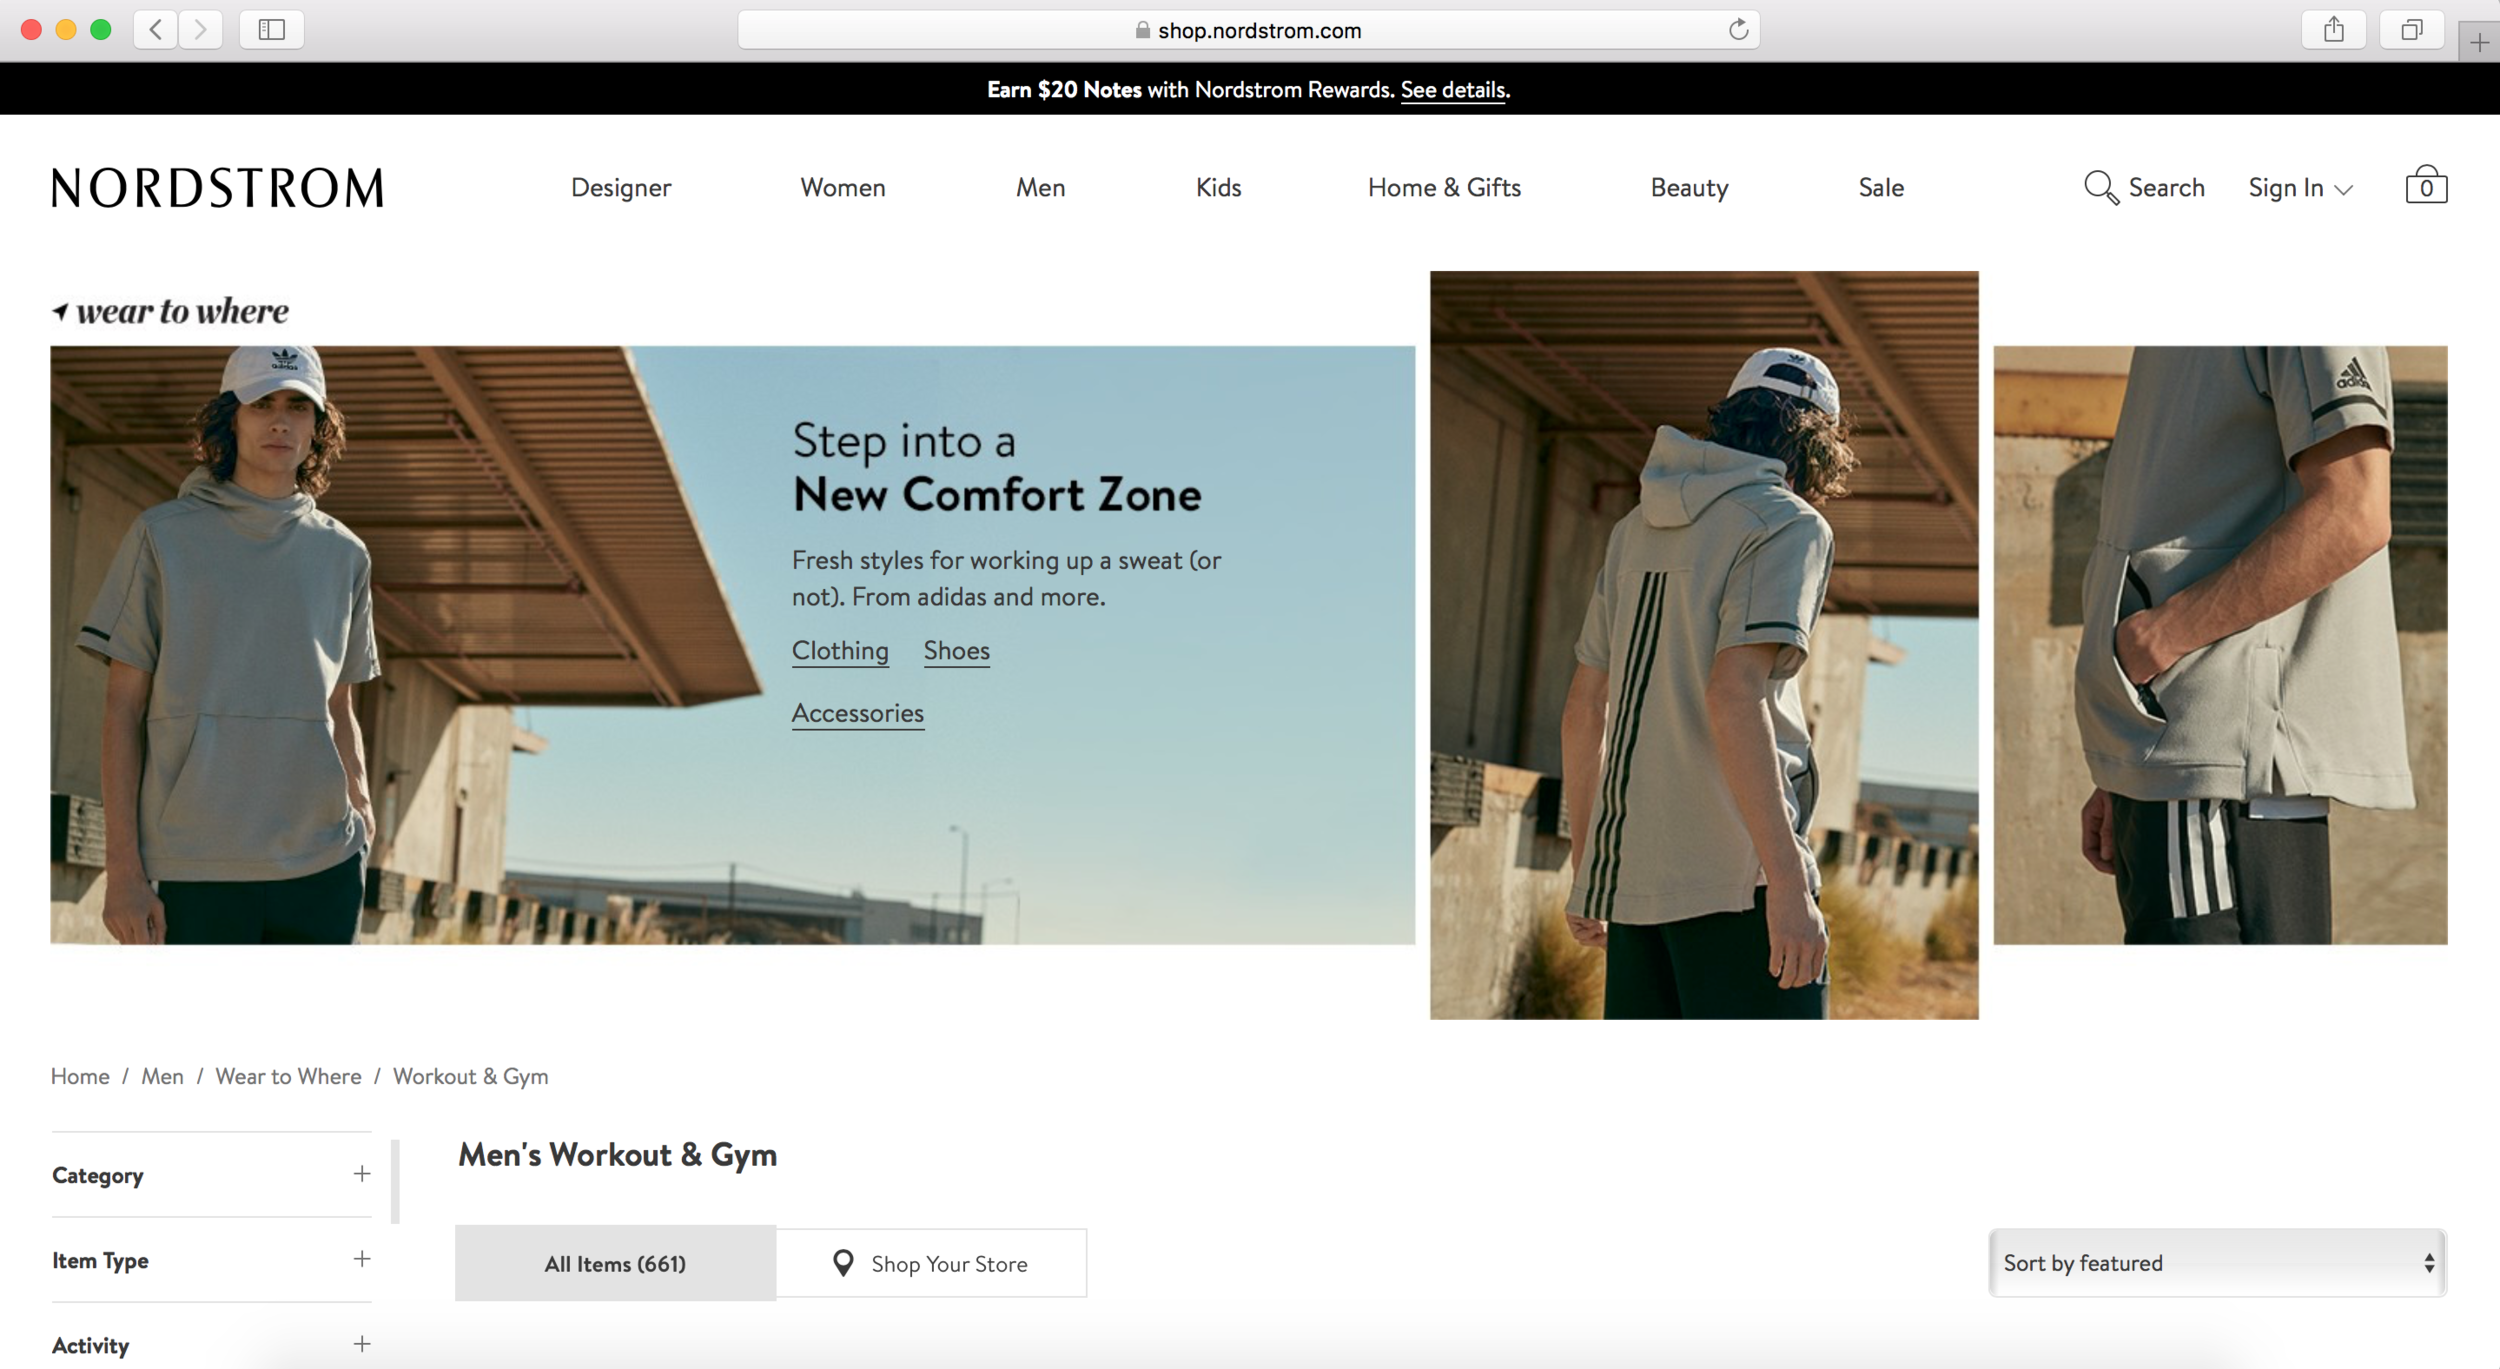Image resolution: width=2500 pixels, height=1369 pixels.
Task: Open the Beauty menu
Action: [1689, 188]
